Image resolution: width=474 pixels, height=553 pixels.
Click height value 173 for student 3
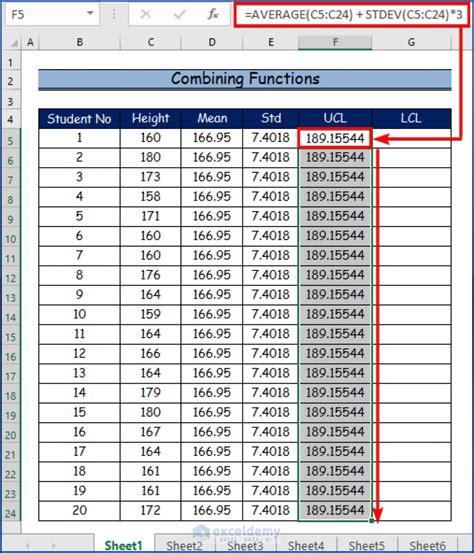coord(151,177)
